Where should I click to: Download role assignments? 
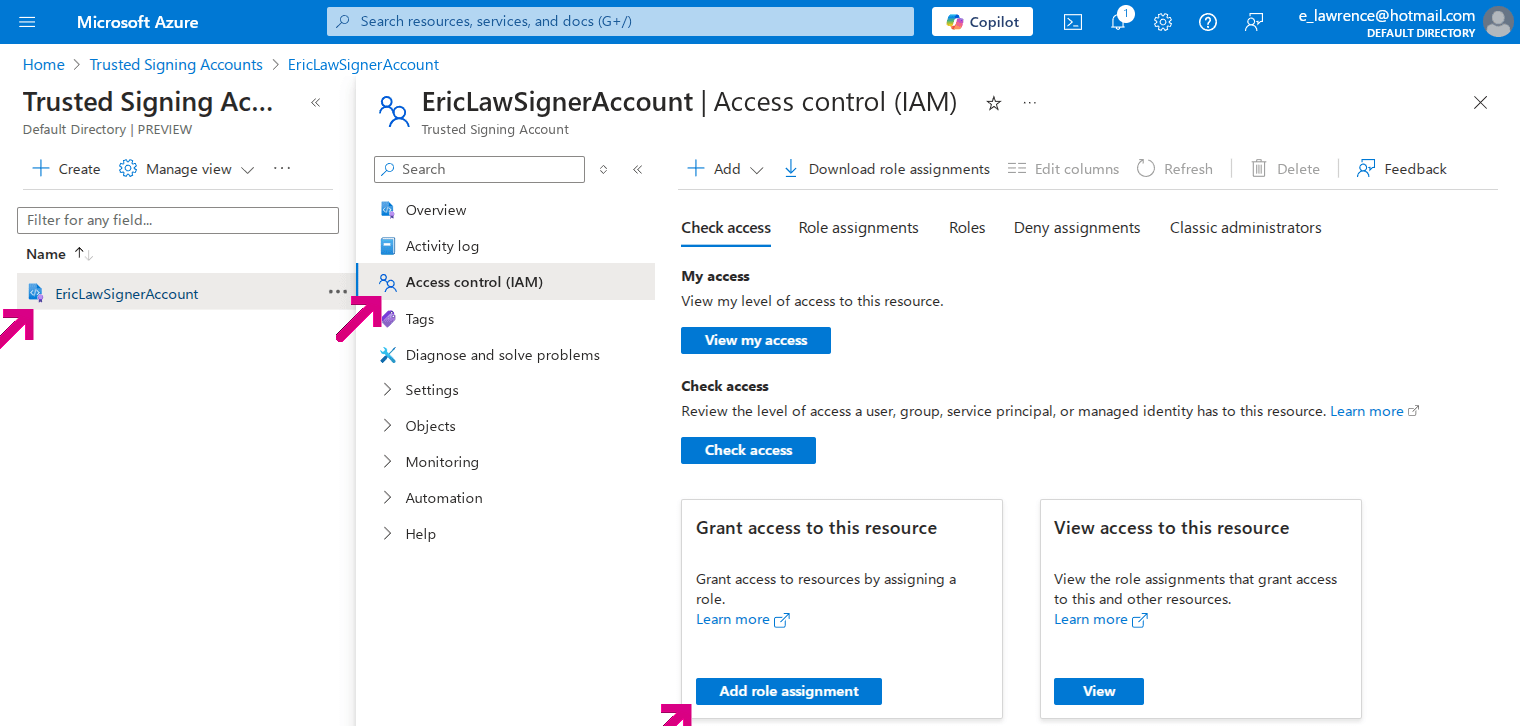[886, 169]
